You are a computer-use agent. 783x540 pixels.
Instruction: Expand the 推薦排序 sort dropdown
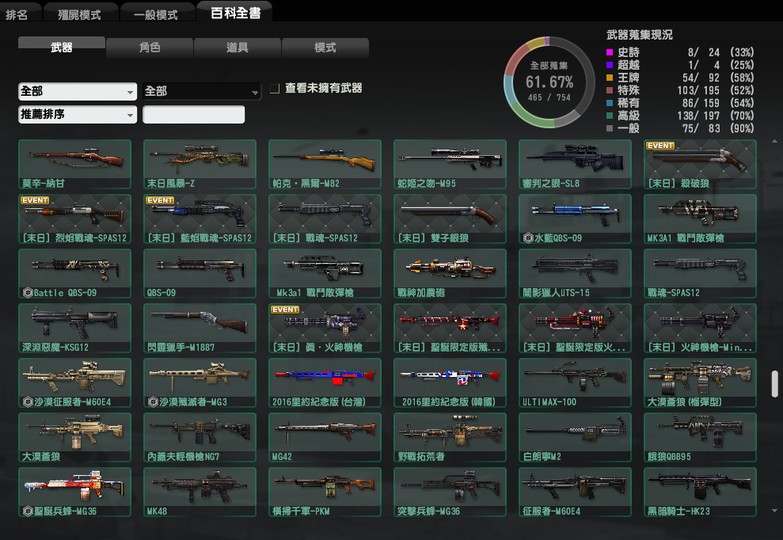click(x=77, y=114)
